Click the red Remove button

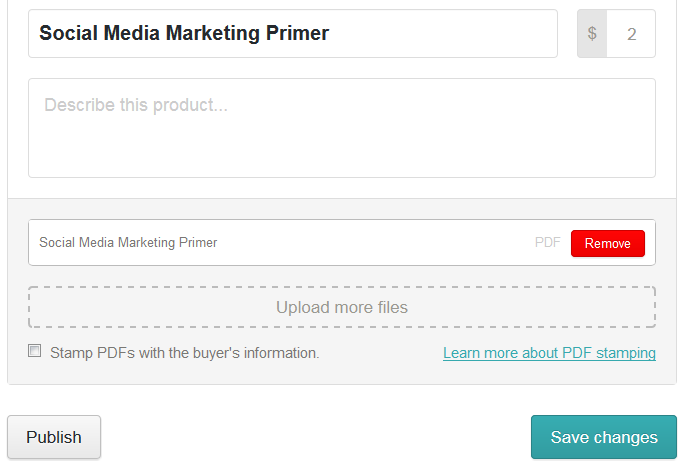pos(607,243)
